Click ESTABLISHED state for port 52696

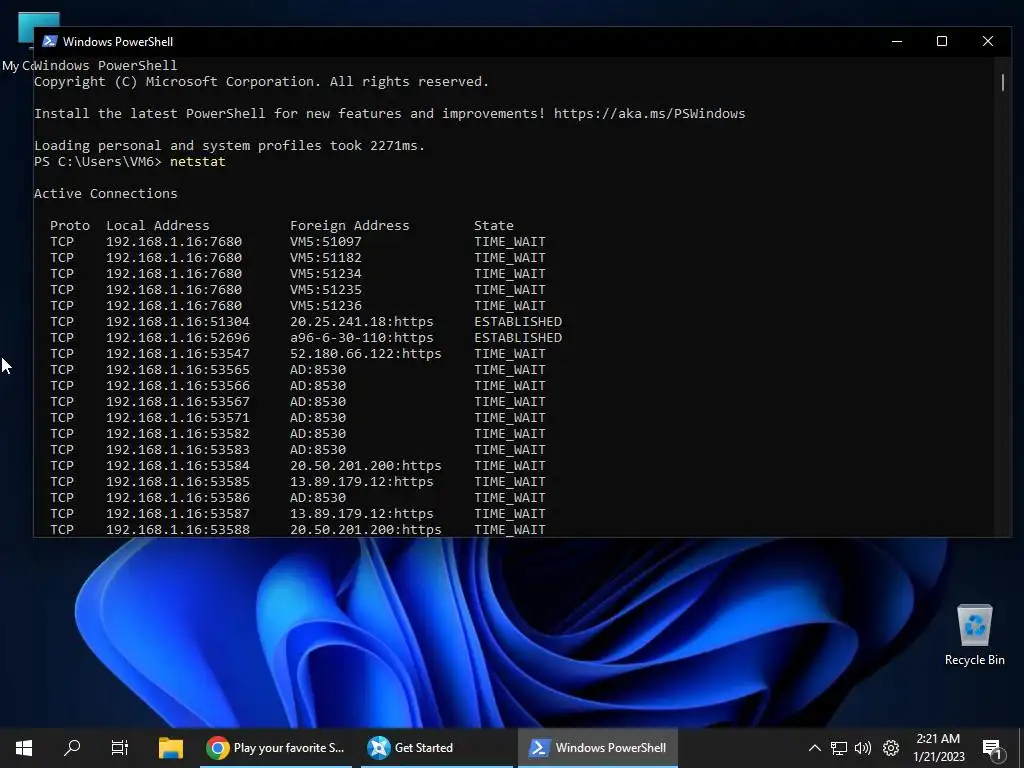(x=518, y=338)
